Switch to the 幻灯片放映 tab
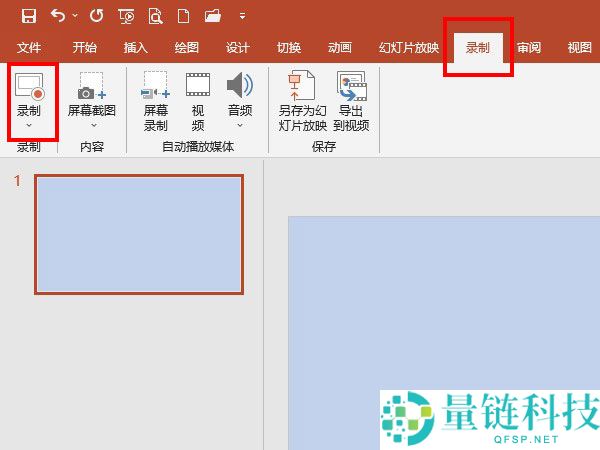600x450 pixels. [x=409, y=47]
